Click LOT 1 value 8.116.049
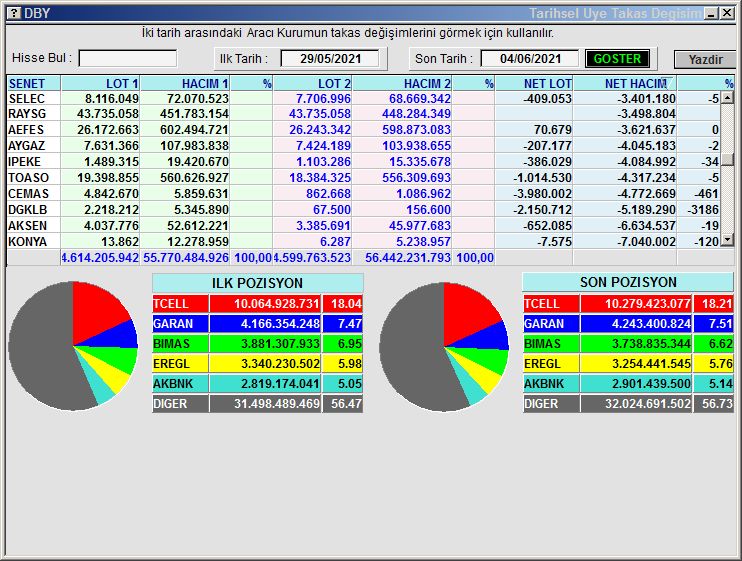 [112, 98]
